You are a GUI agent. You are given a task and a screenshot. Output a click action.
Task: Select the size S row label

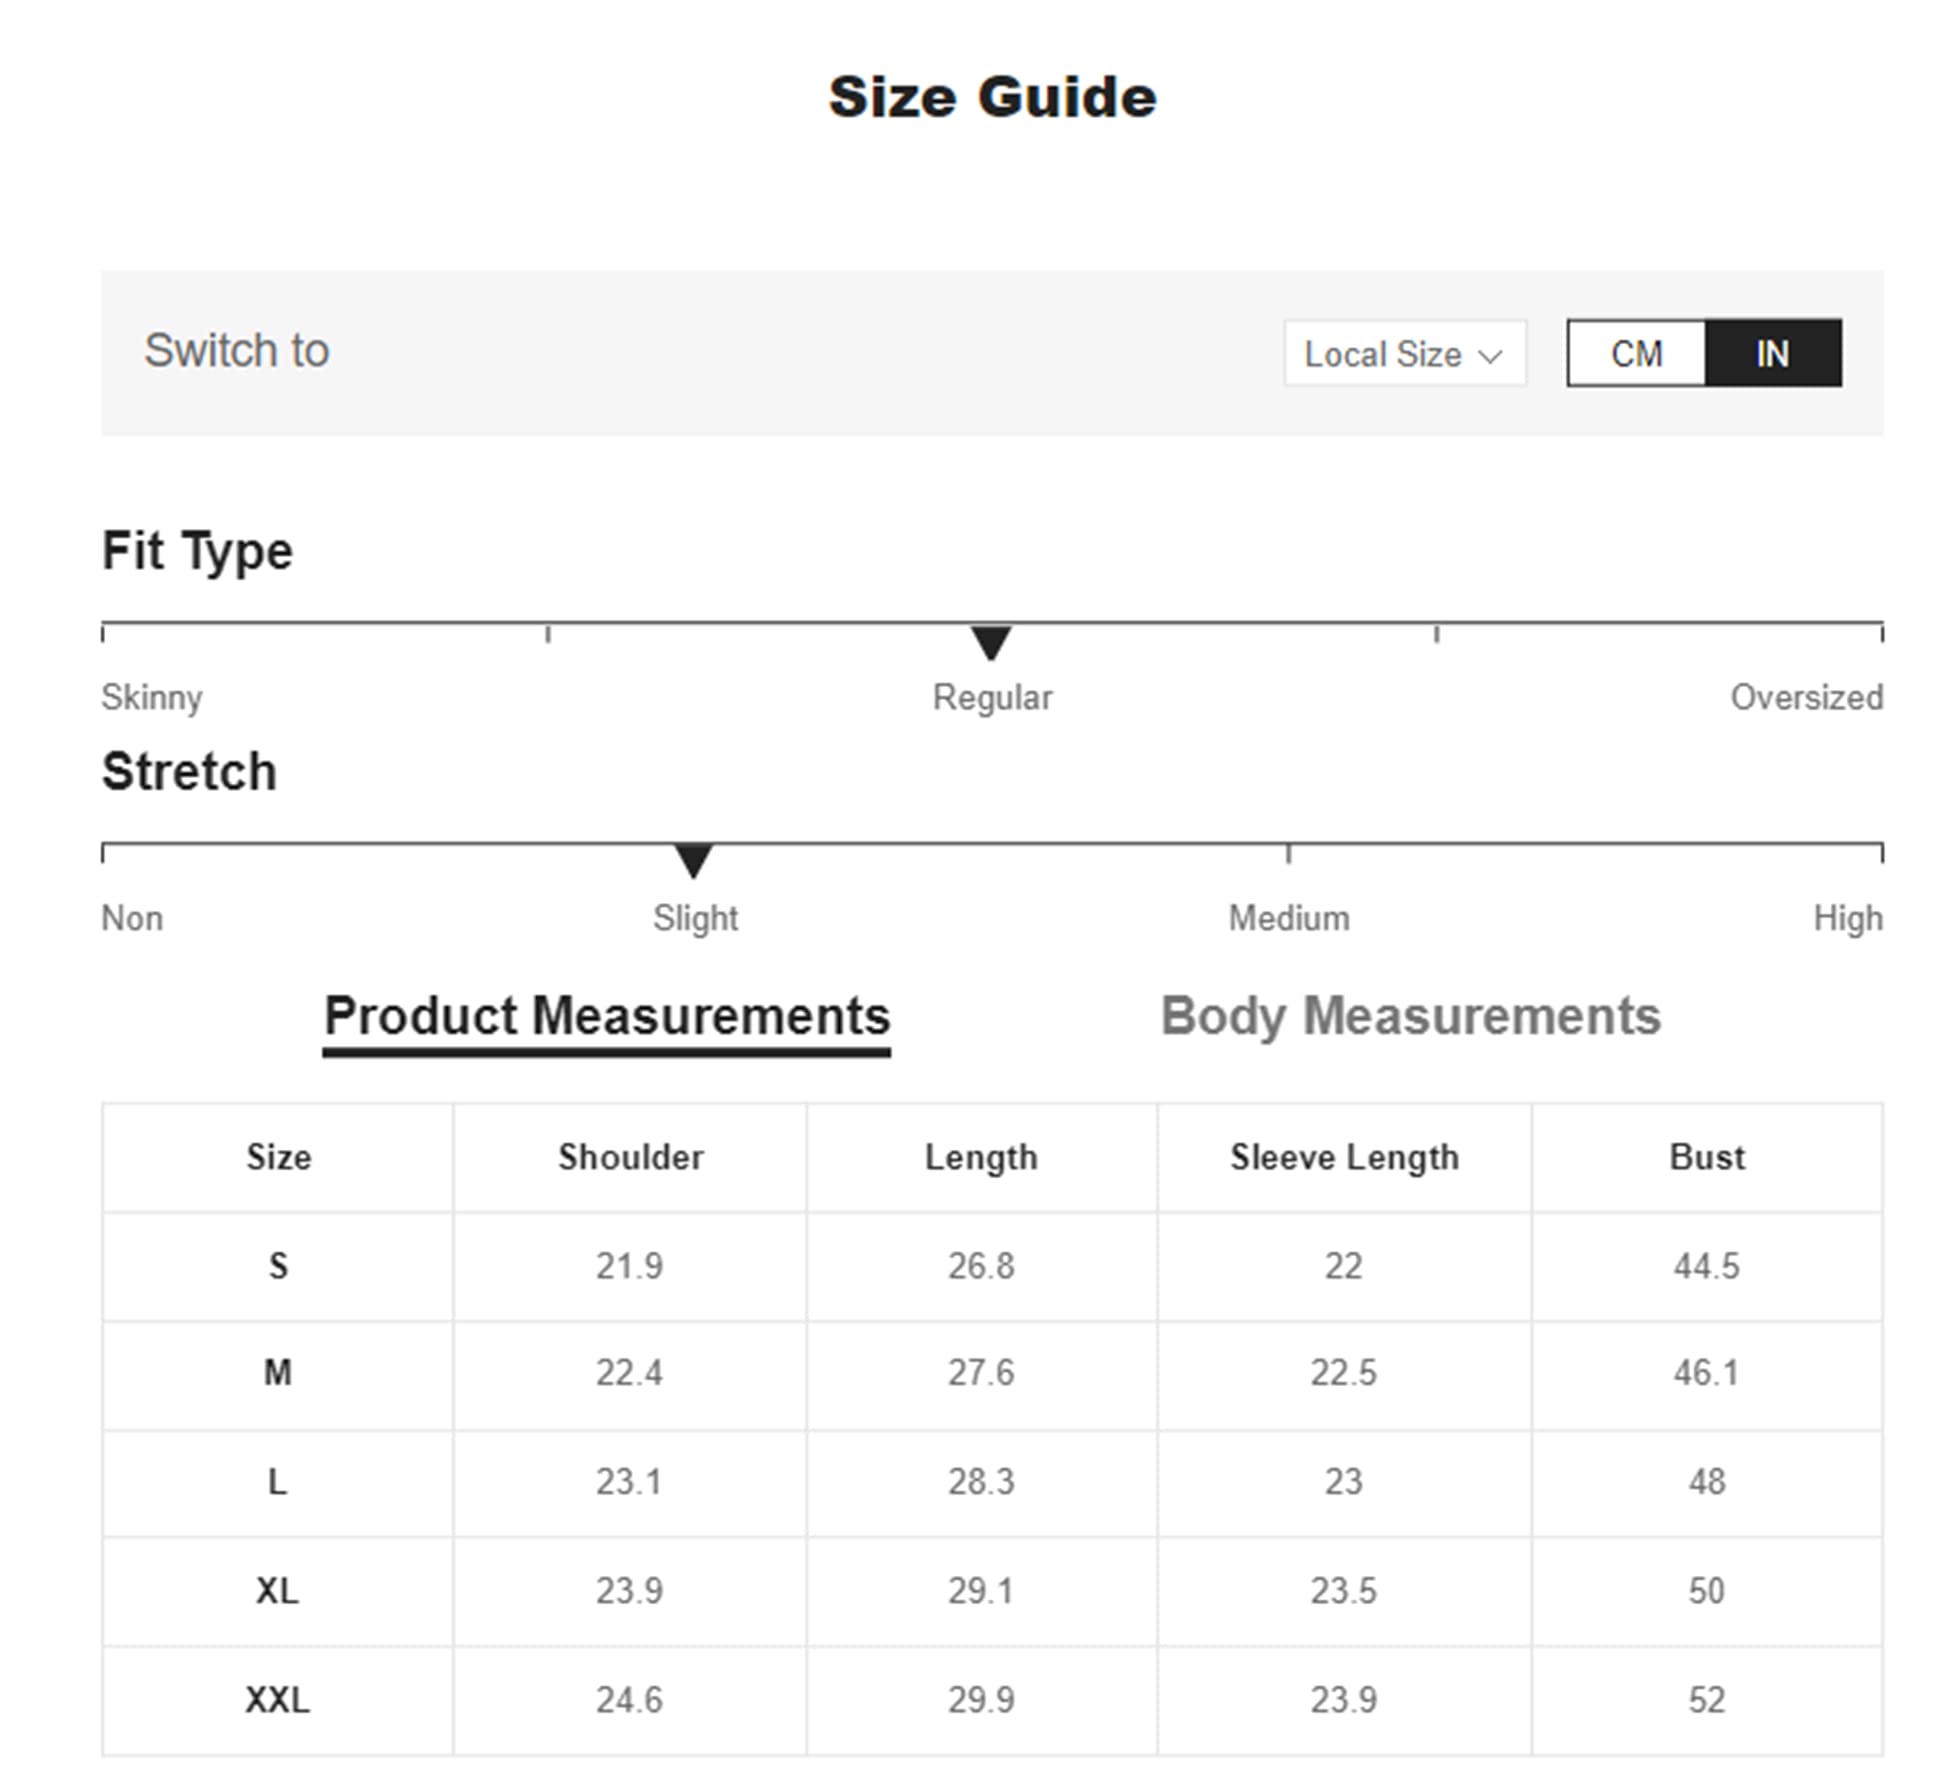point(278,1266)
